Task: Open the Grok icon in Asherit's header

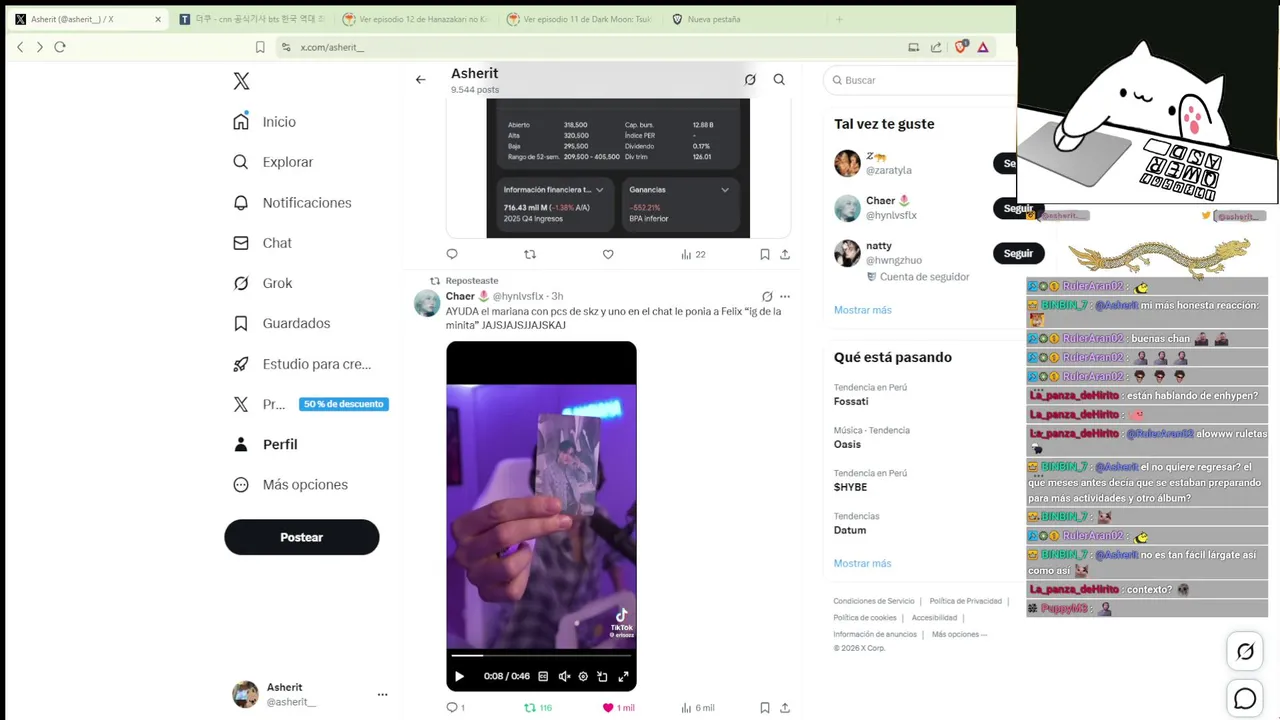Action: tap(750, 80)
